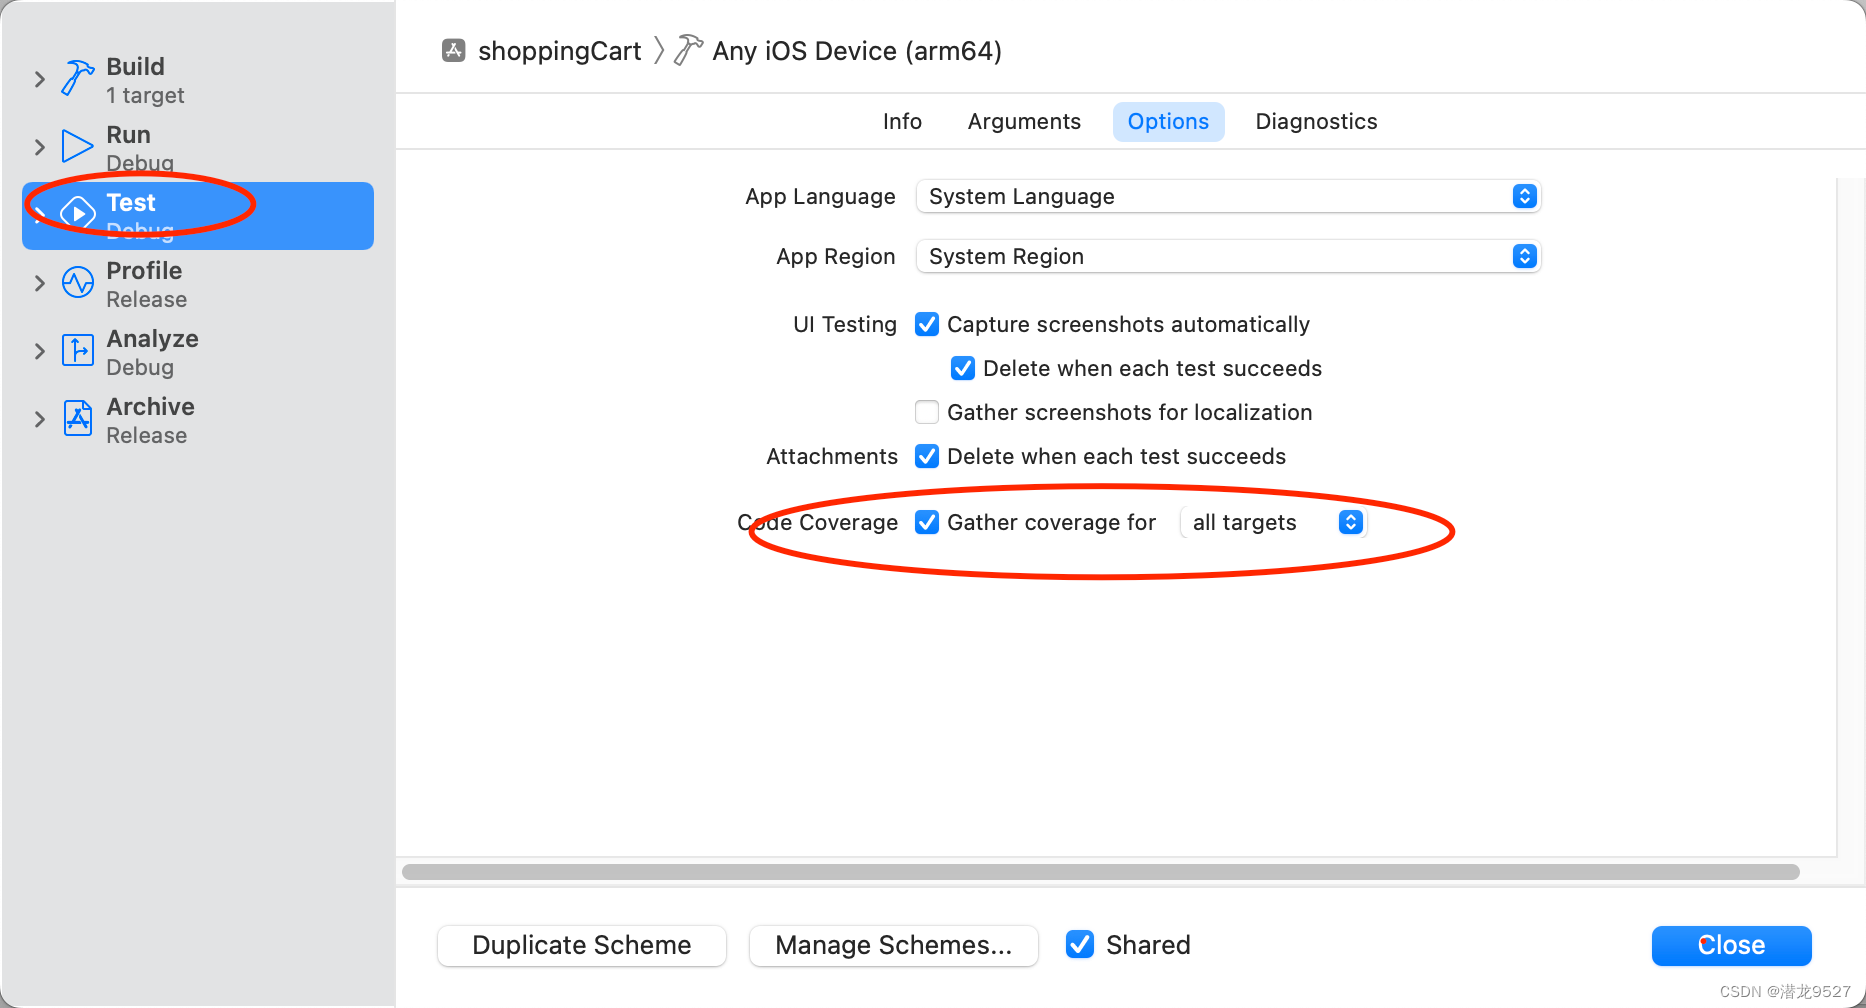
Task: Enable Gather screenshots for localization
Action: click(927, 412)
